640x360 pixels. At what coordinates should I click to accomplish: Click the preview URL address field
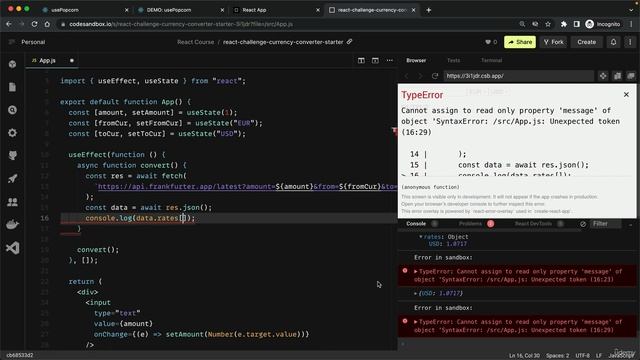click(518, 76)
